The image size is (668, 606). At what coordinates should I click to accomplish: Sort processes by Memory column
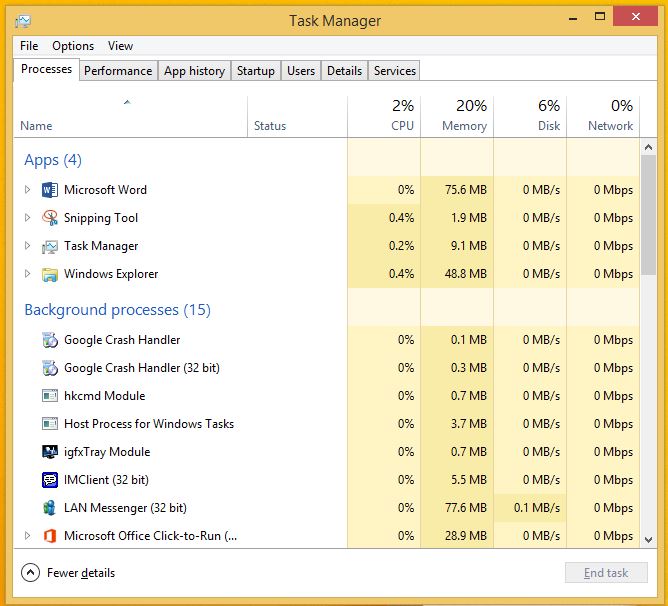click(x=457, y=117)
